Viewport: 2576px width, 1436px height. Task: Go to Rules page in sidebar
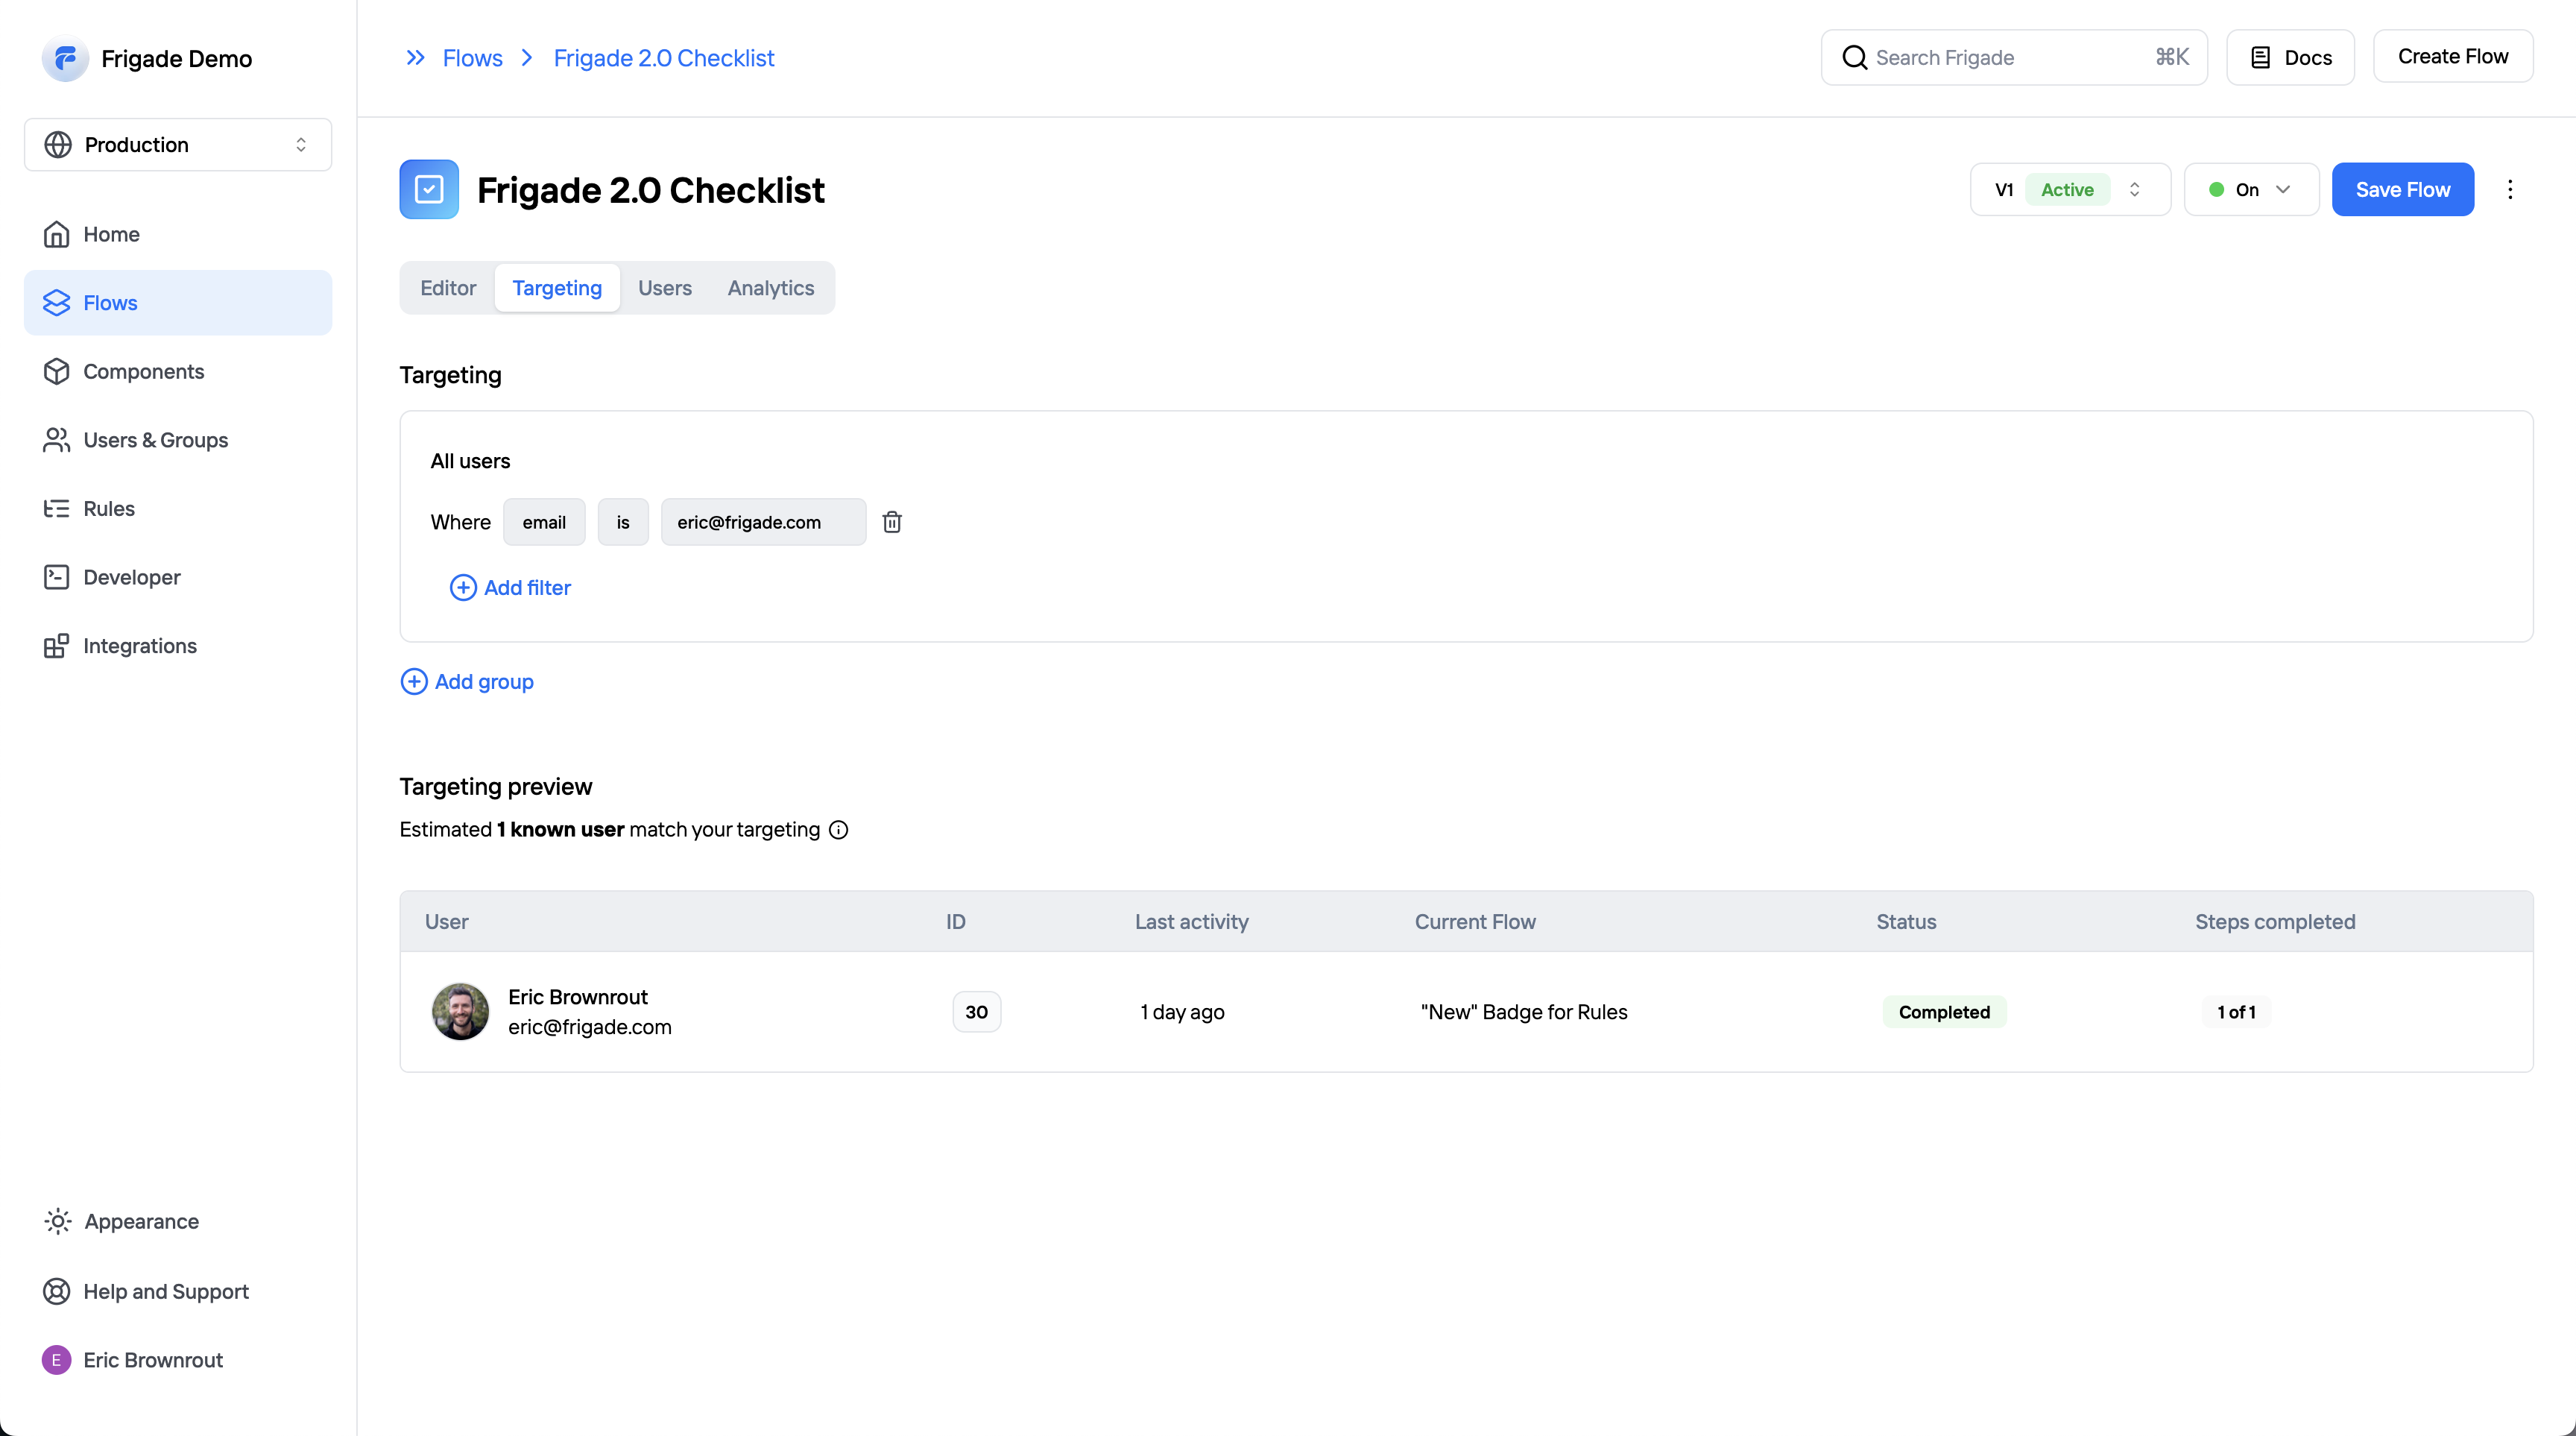tap(108, 509)
